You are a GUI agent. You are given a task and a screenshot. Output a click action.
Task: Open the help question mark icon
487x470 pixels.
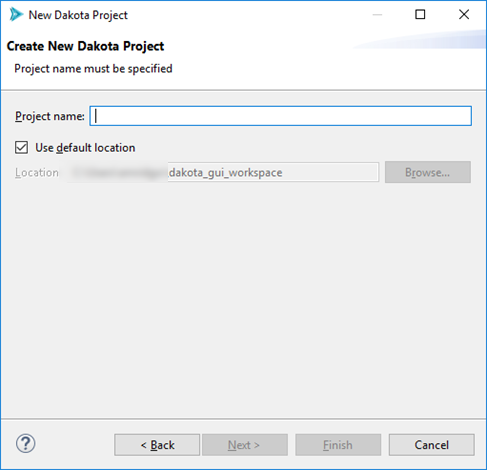(25, 444)
